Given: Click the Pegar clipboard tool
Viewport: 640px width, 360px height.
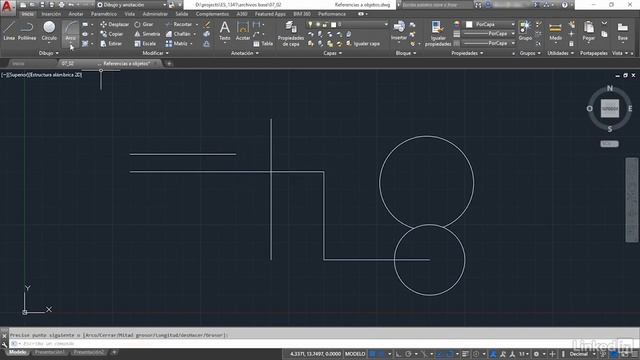Looking at the screenshot, I should (589, 31).
